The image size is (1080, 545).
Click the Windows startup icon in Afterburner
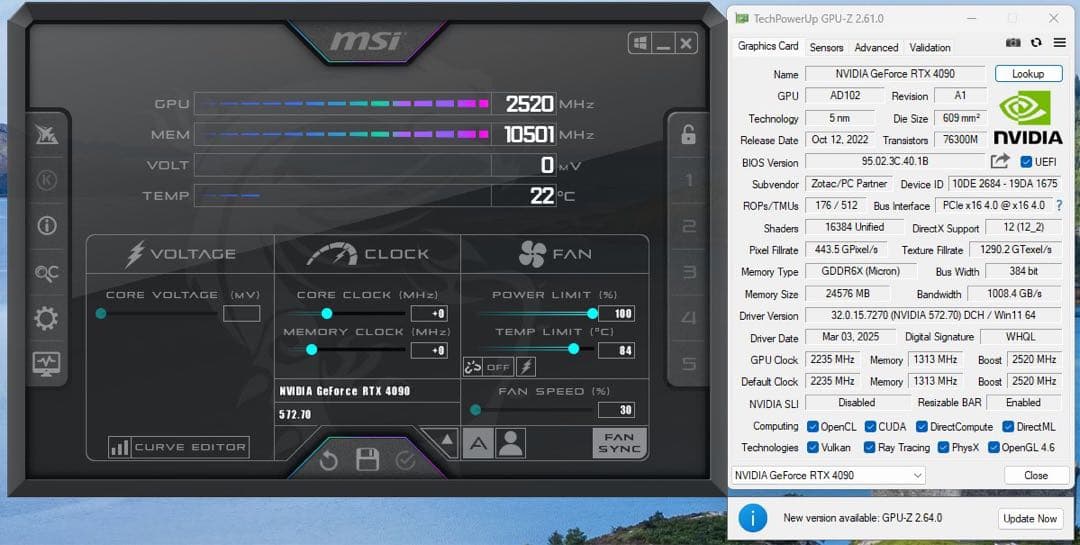[640, 43]
